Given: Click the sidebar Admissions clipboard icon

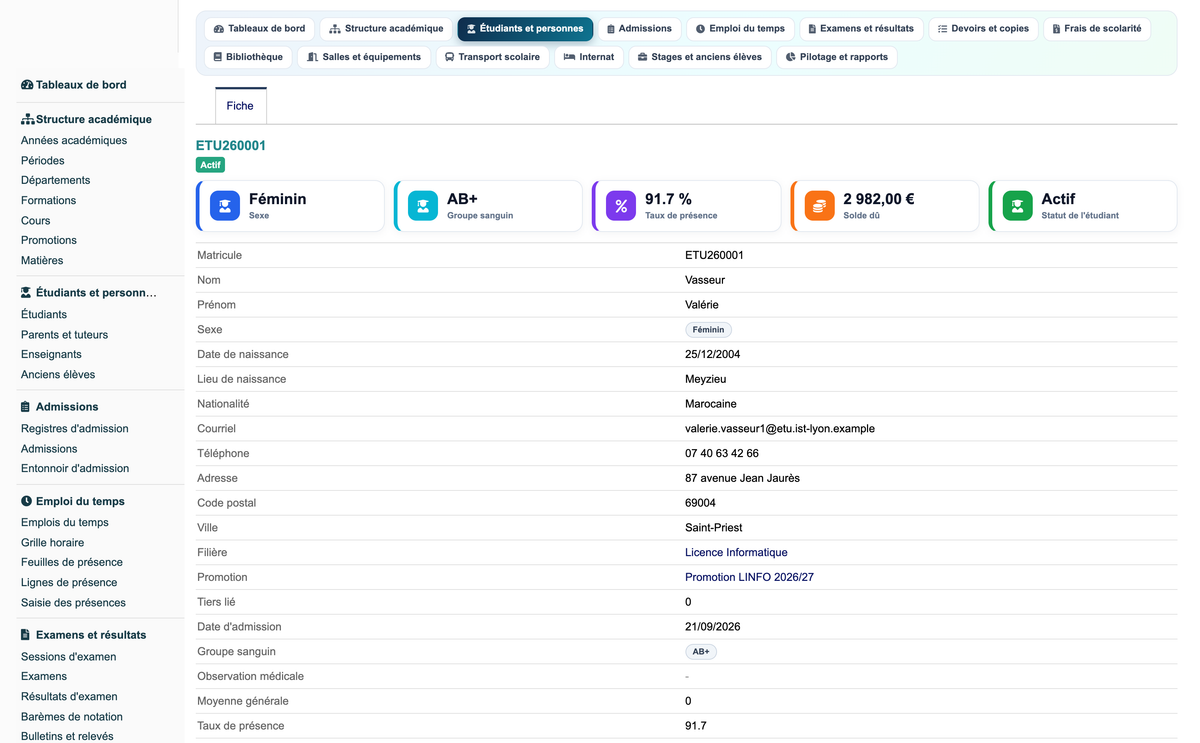Looking at the screenshot, I should 26,407.
